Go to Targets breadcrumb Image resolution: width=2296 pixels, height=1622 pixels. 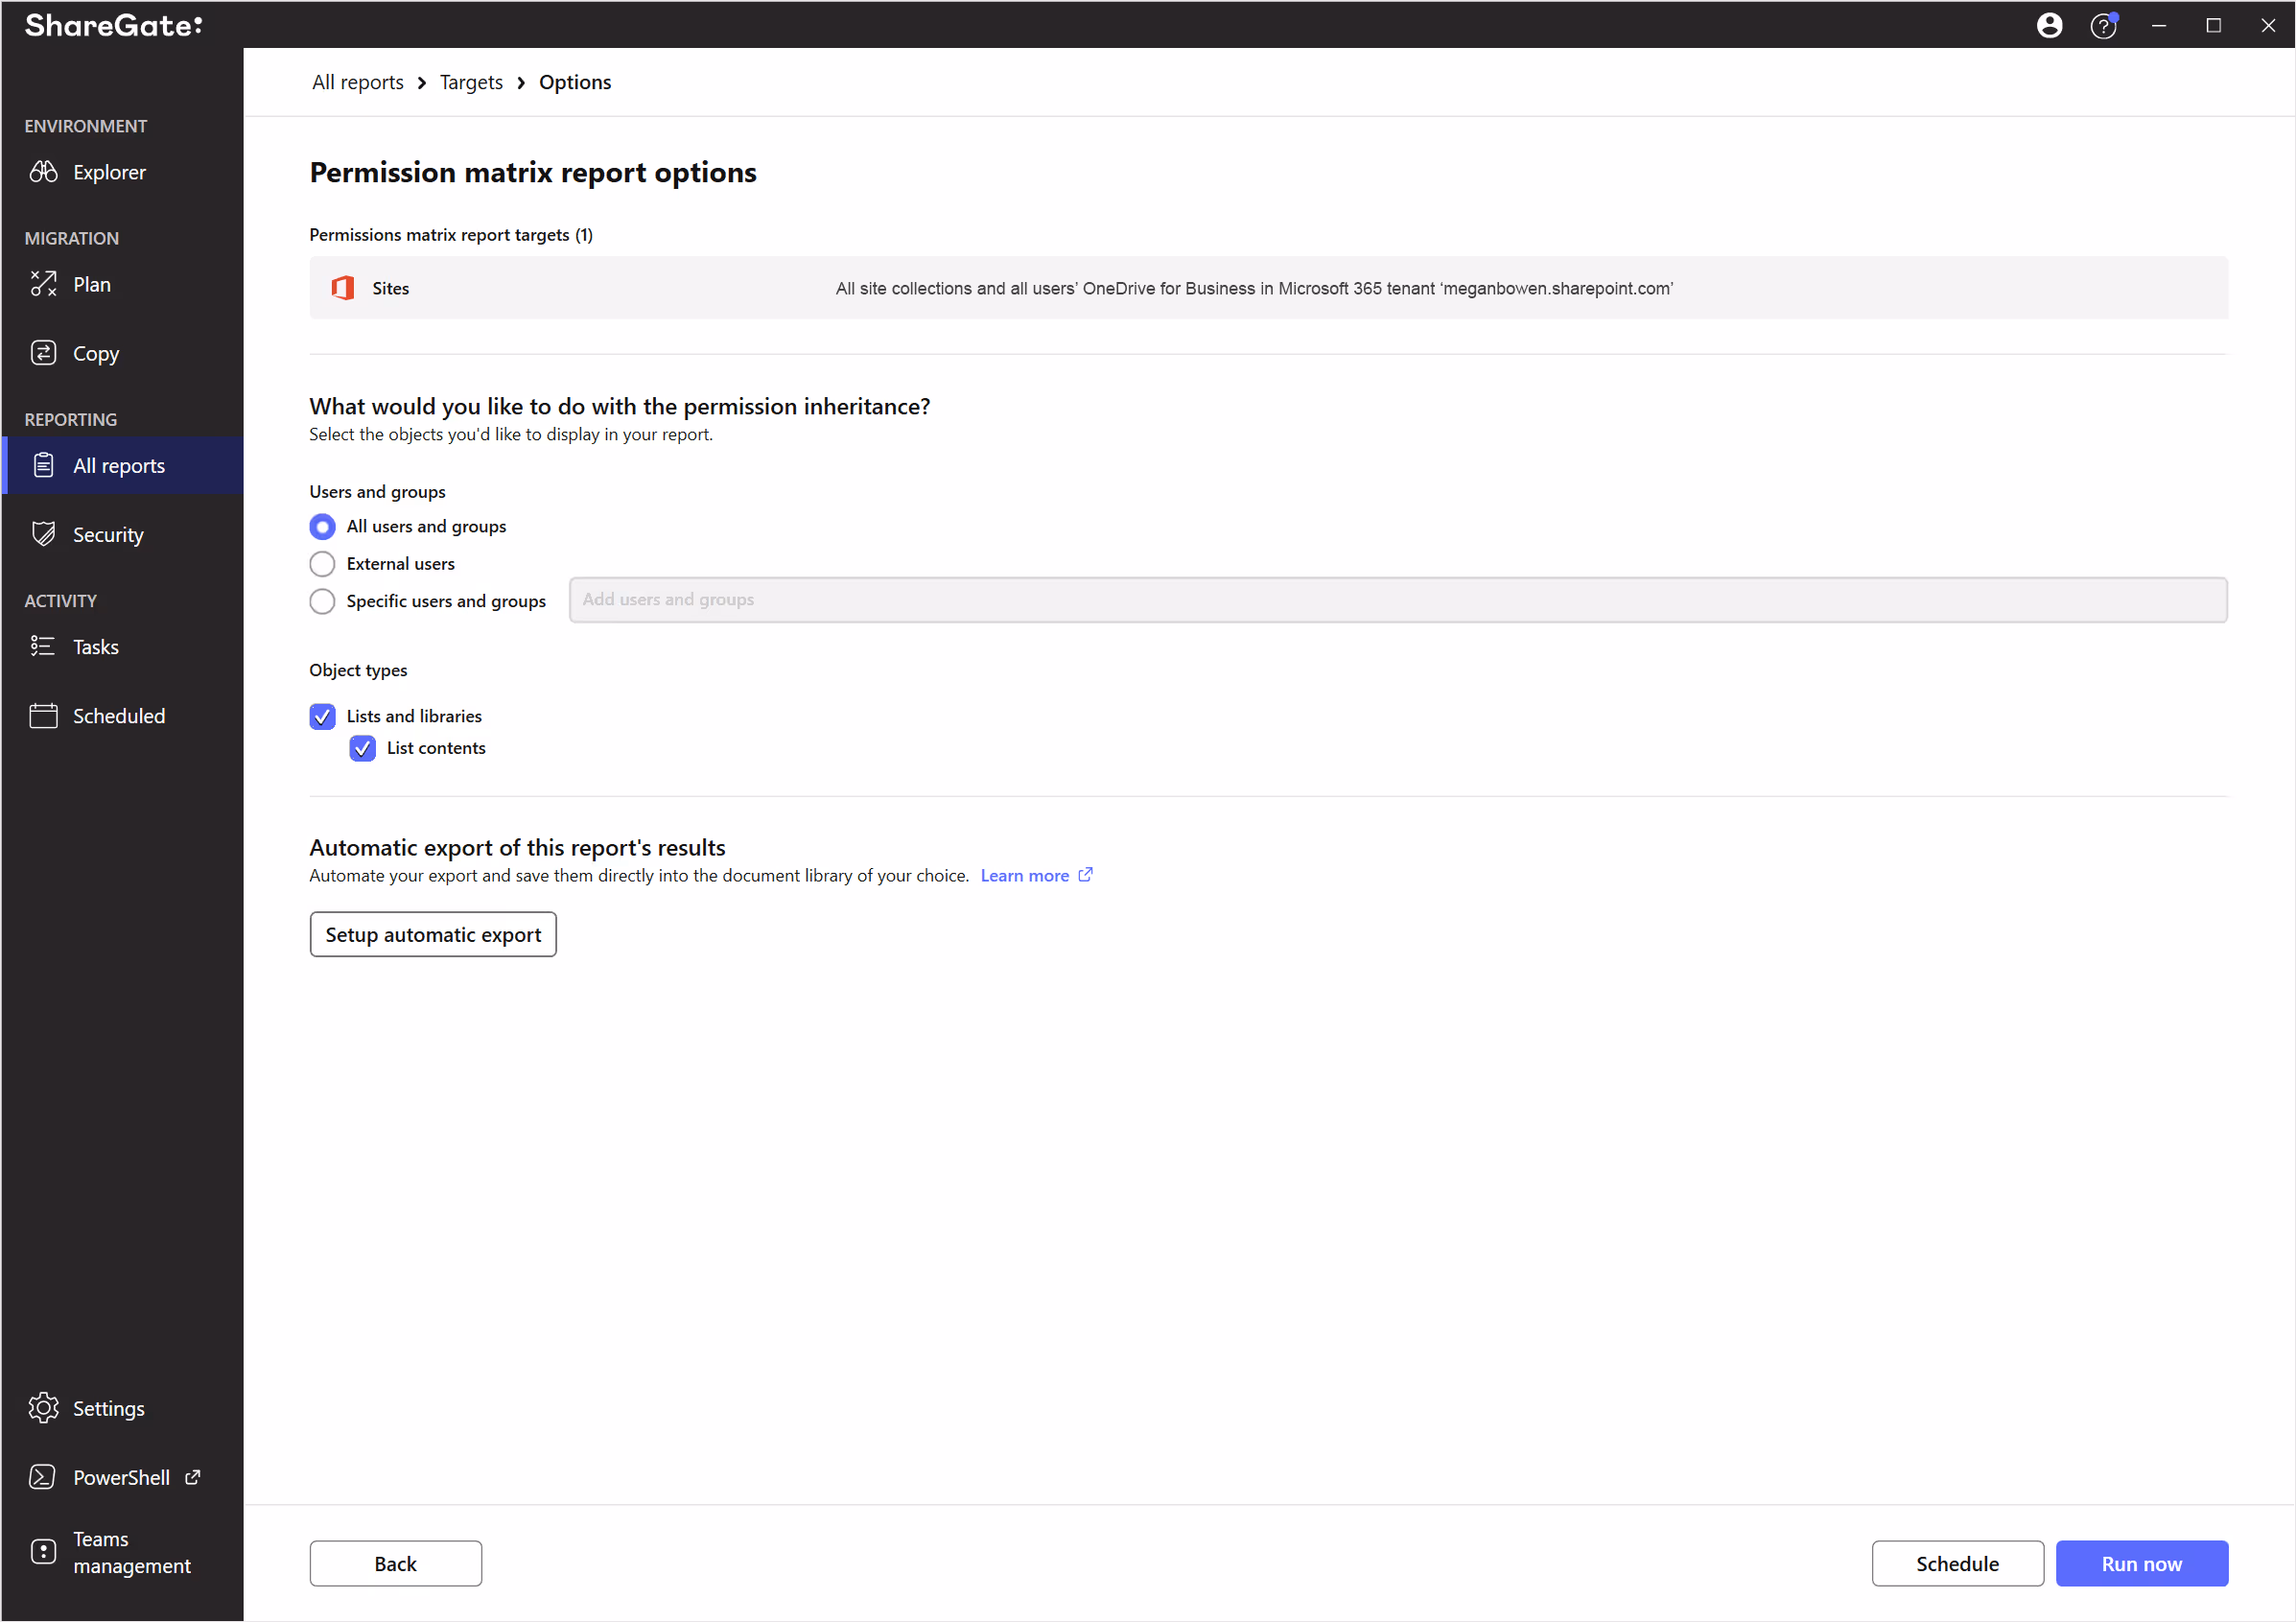pos(471,82)
